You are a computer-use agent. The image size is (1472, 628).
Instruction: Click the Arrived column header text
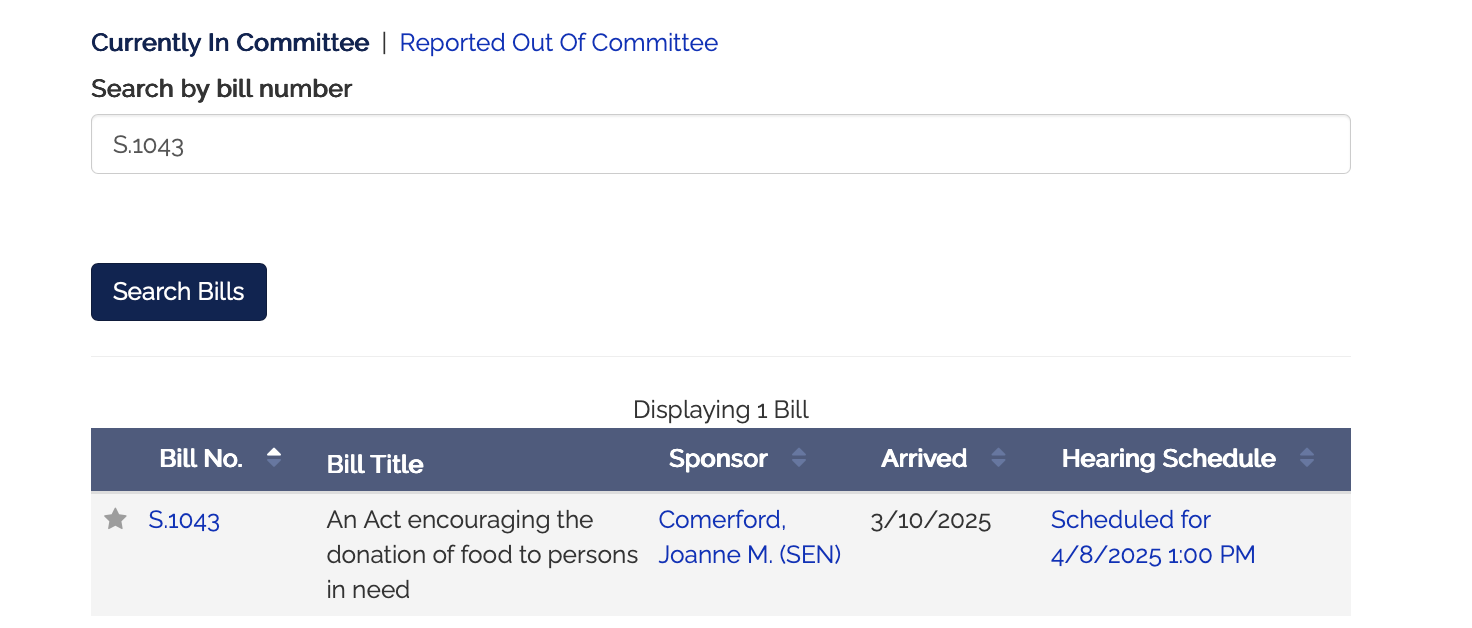click(924, 459)
